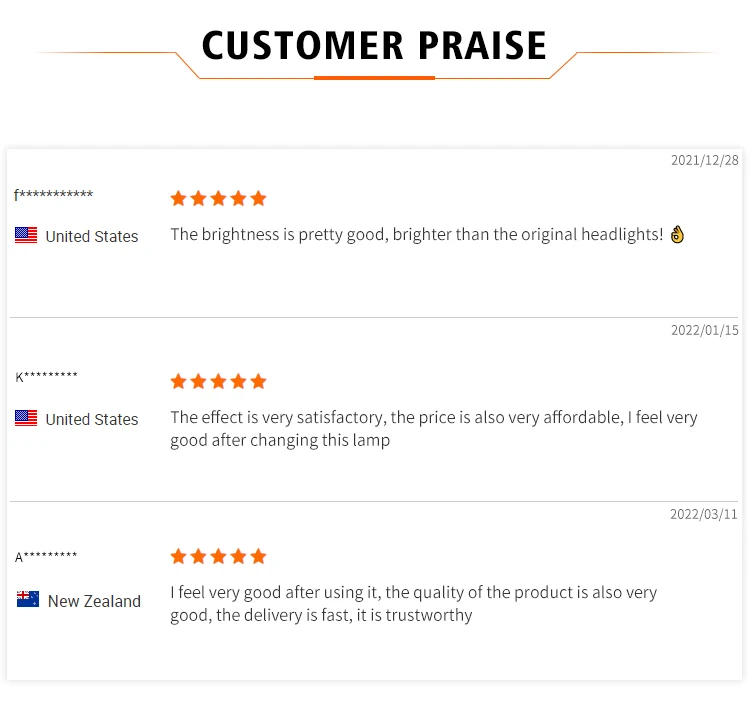Click the first star of A*********'s rating
This screenshot has width=750, height=708.
pos(178,556)
